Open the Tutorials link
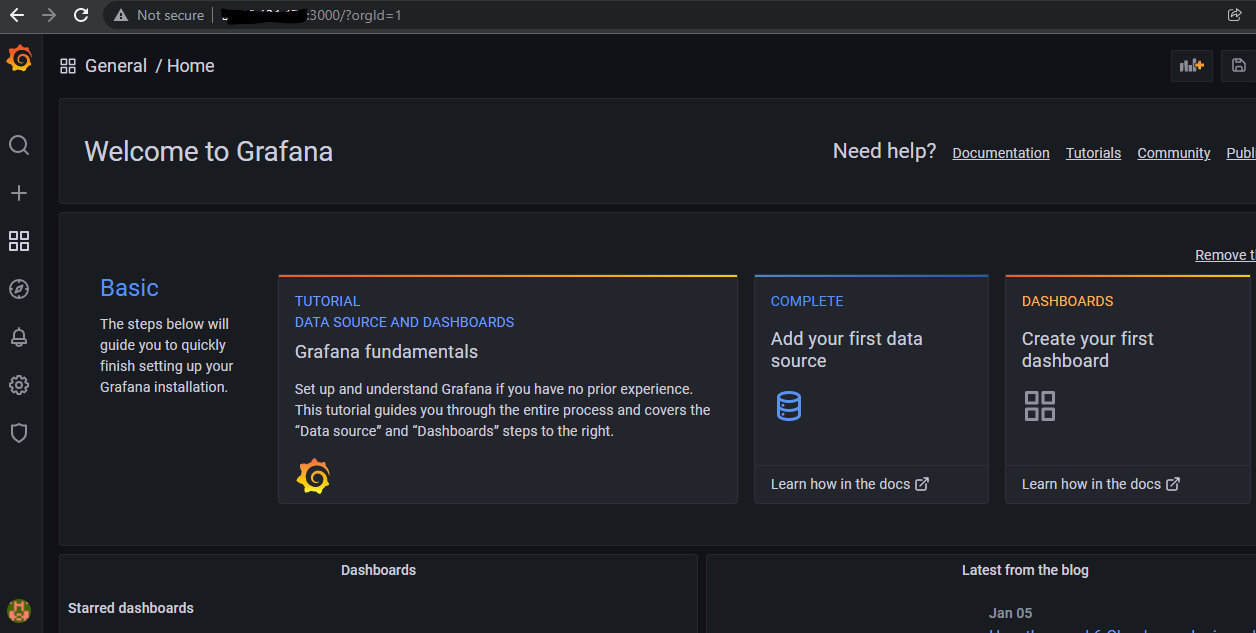 [x=1093, y=152]
